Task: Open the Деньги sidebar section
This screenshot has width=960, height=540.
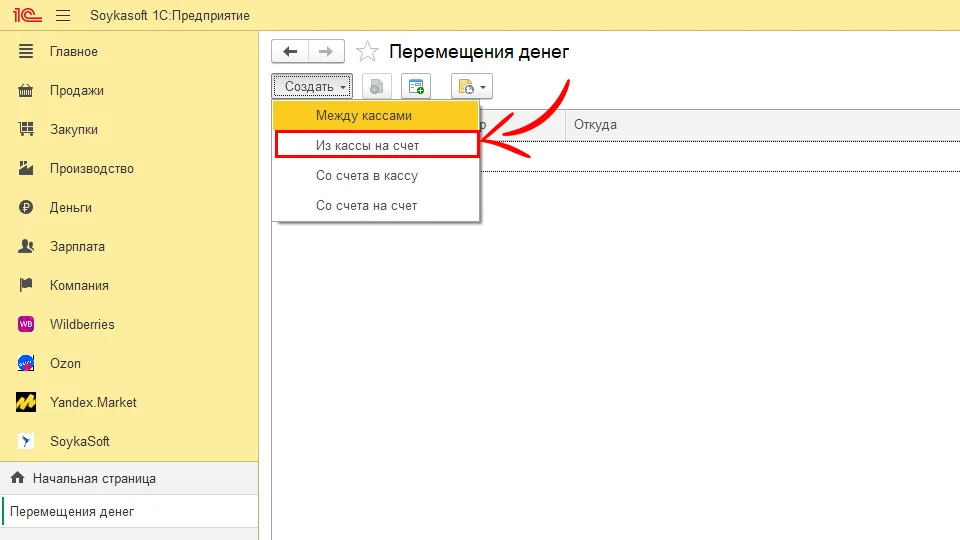Action: point(70,208)
